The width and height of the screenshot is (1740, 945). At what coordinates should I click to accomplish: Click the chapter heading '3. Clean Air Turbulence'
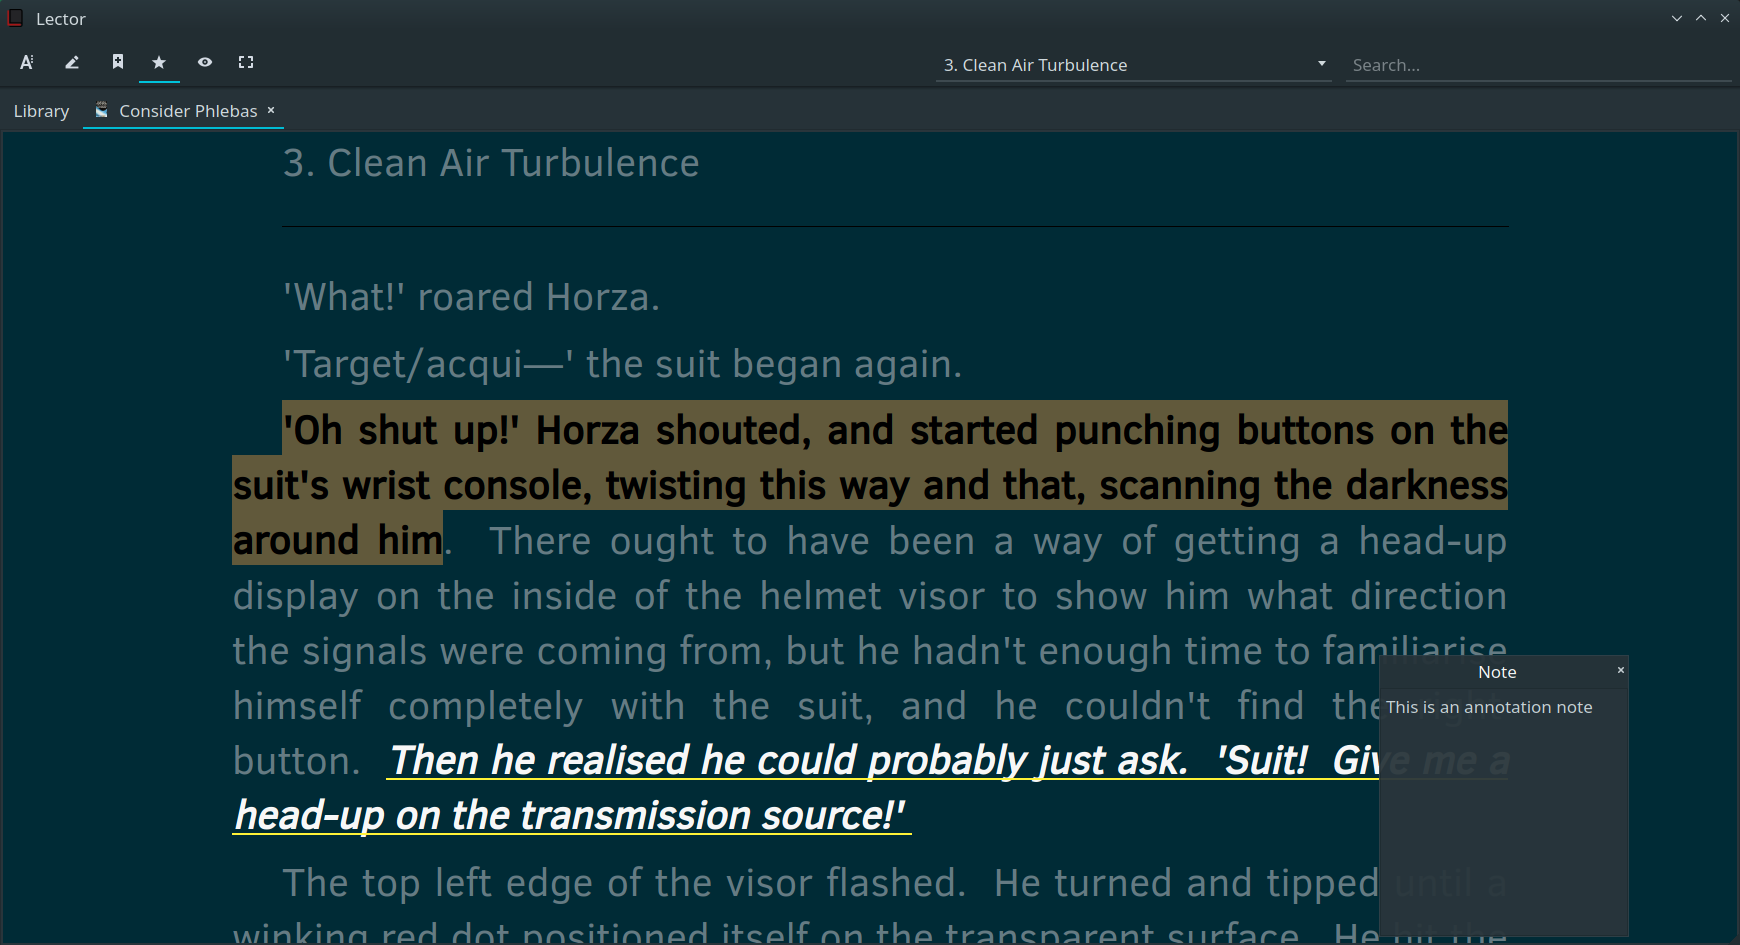[491, 163]
